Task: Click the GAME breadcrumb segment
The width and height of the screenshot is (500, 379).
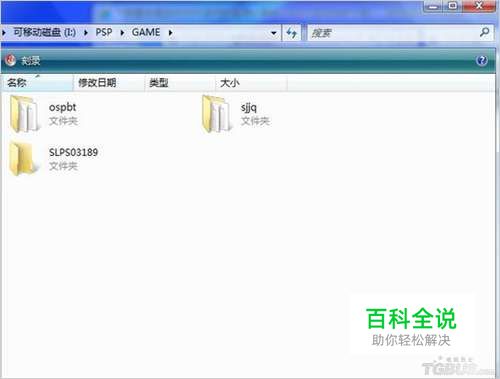Action: click(x=146, y=32)
